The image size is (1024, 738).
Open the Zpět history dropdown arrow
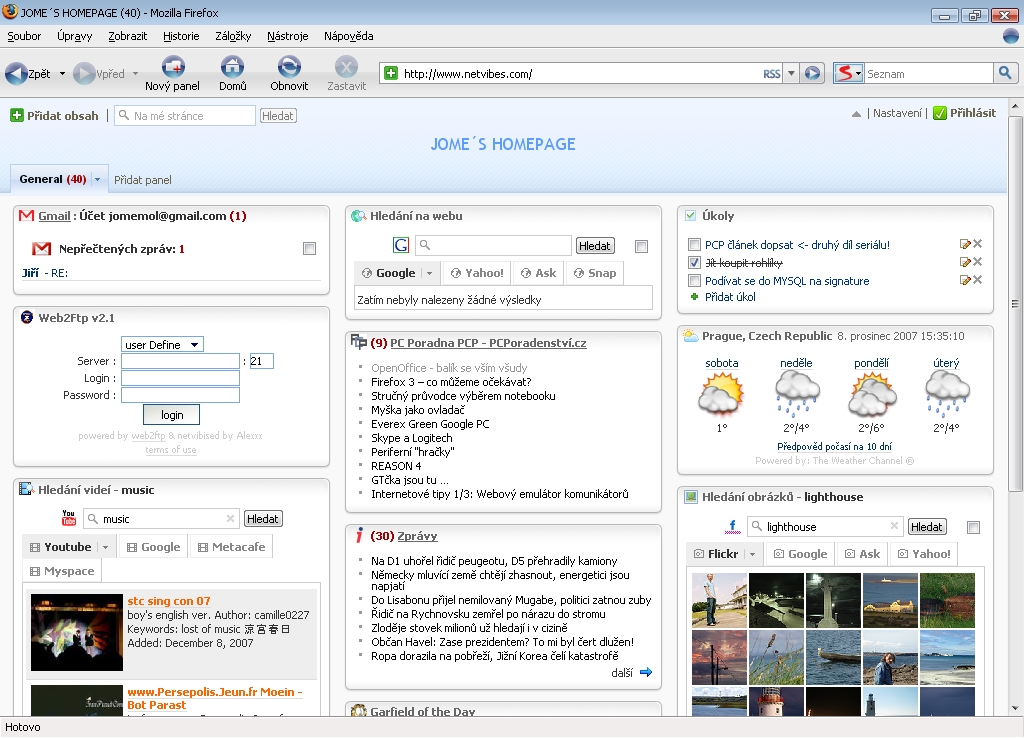(x=62, y=74)
